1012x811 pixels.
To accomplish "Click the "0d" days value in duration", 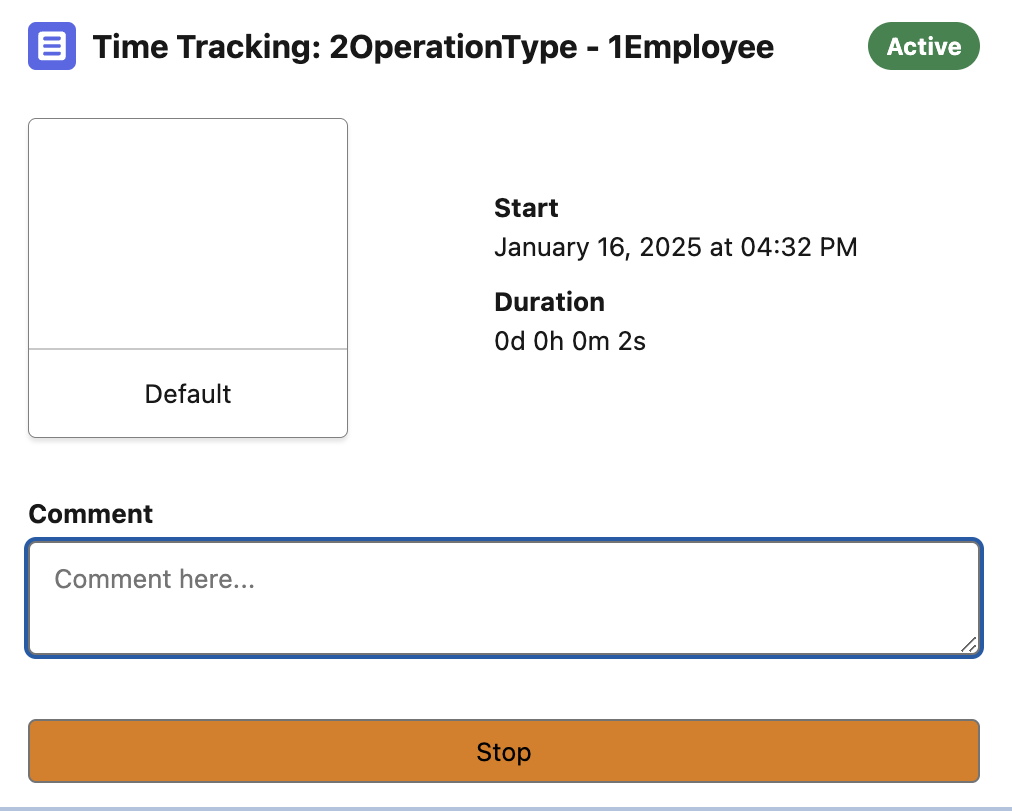I will [510, 341].
